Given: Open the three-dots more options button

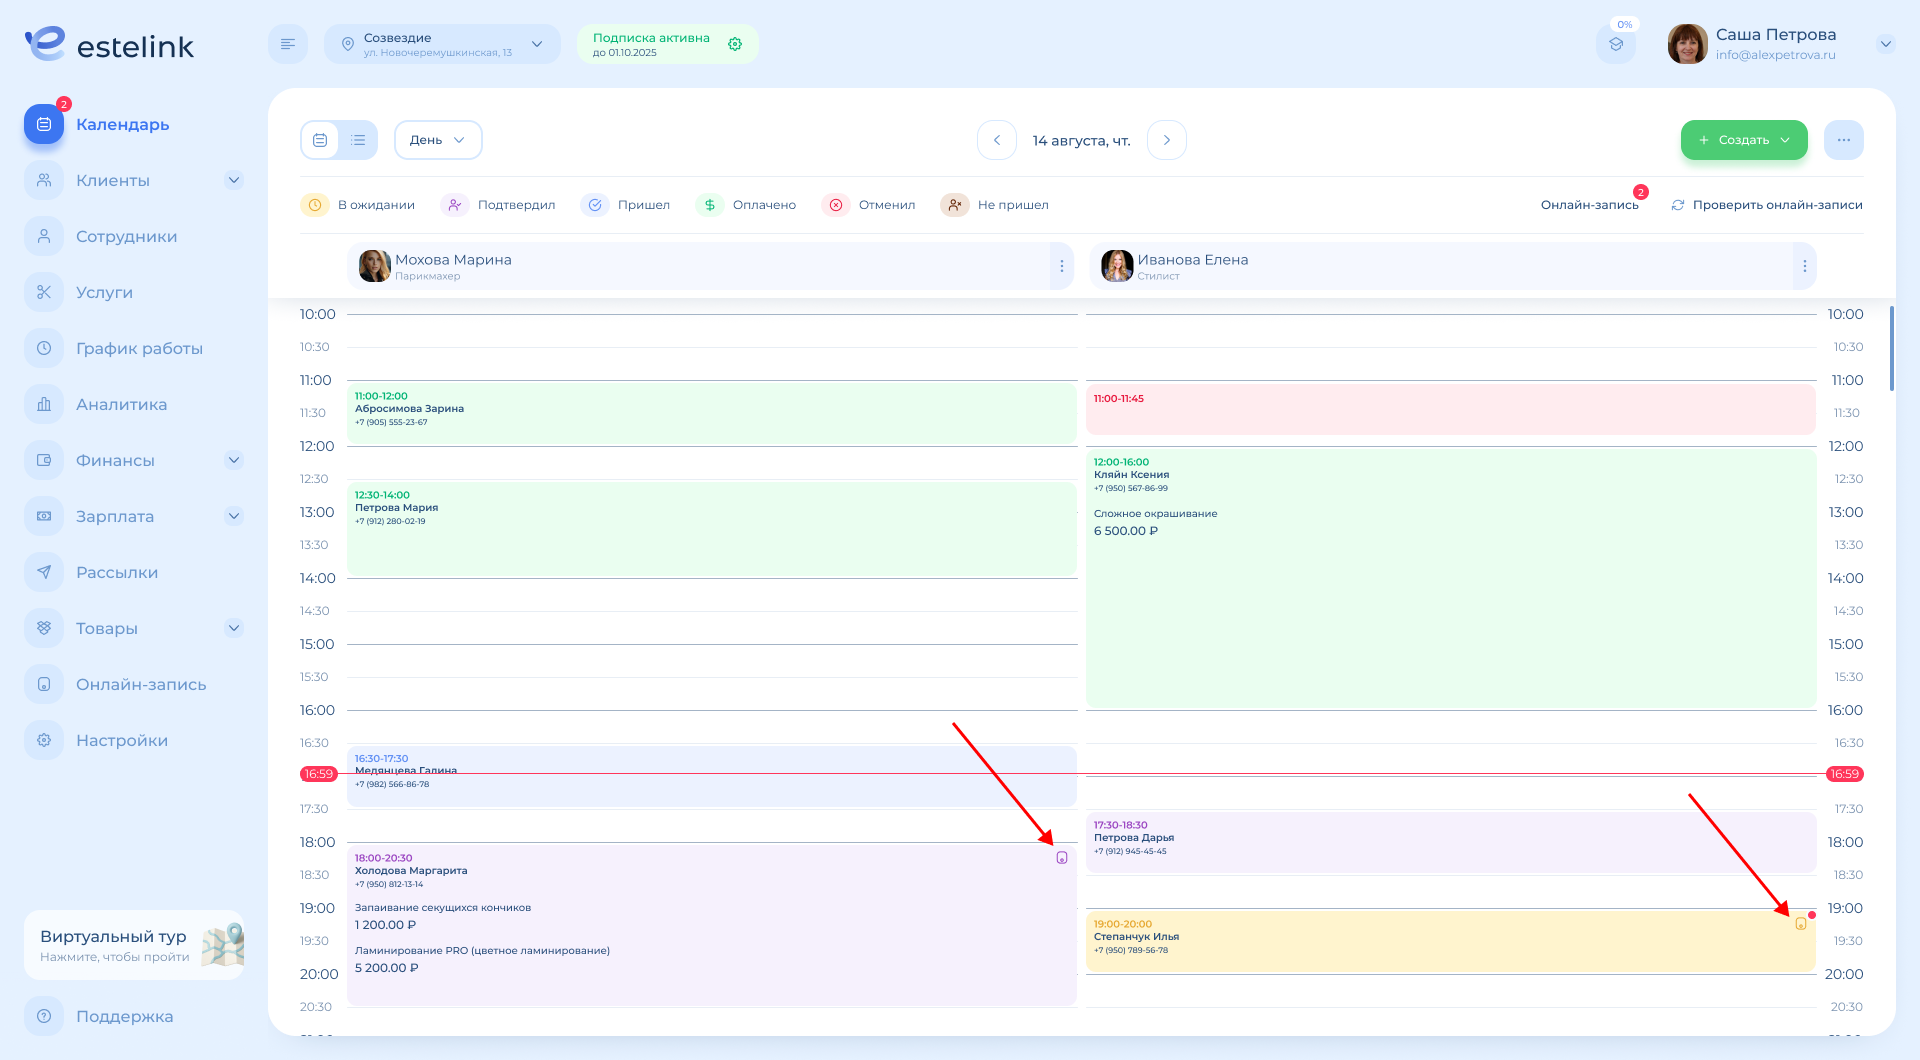Looking at the screenshot, I should [x=1843, y=140].
